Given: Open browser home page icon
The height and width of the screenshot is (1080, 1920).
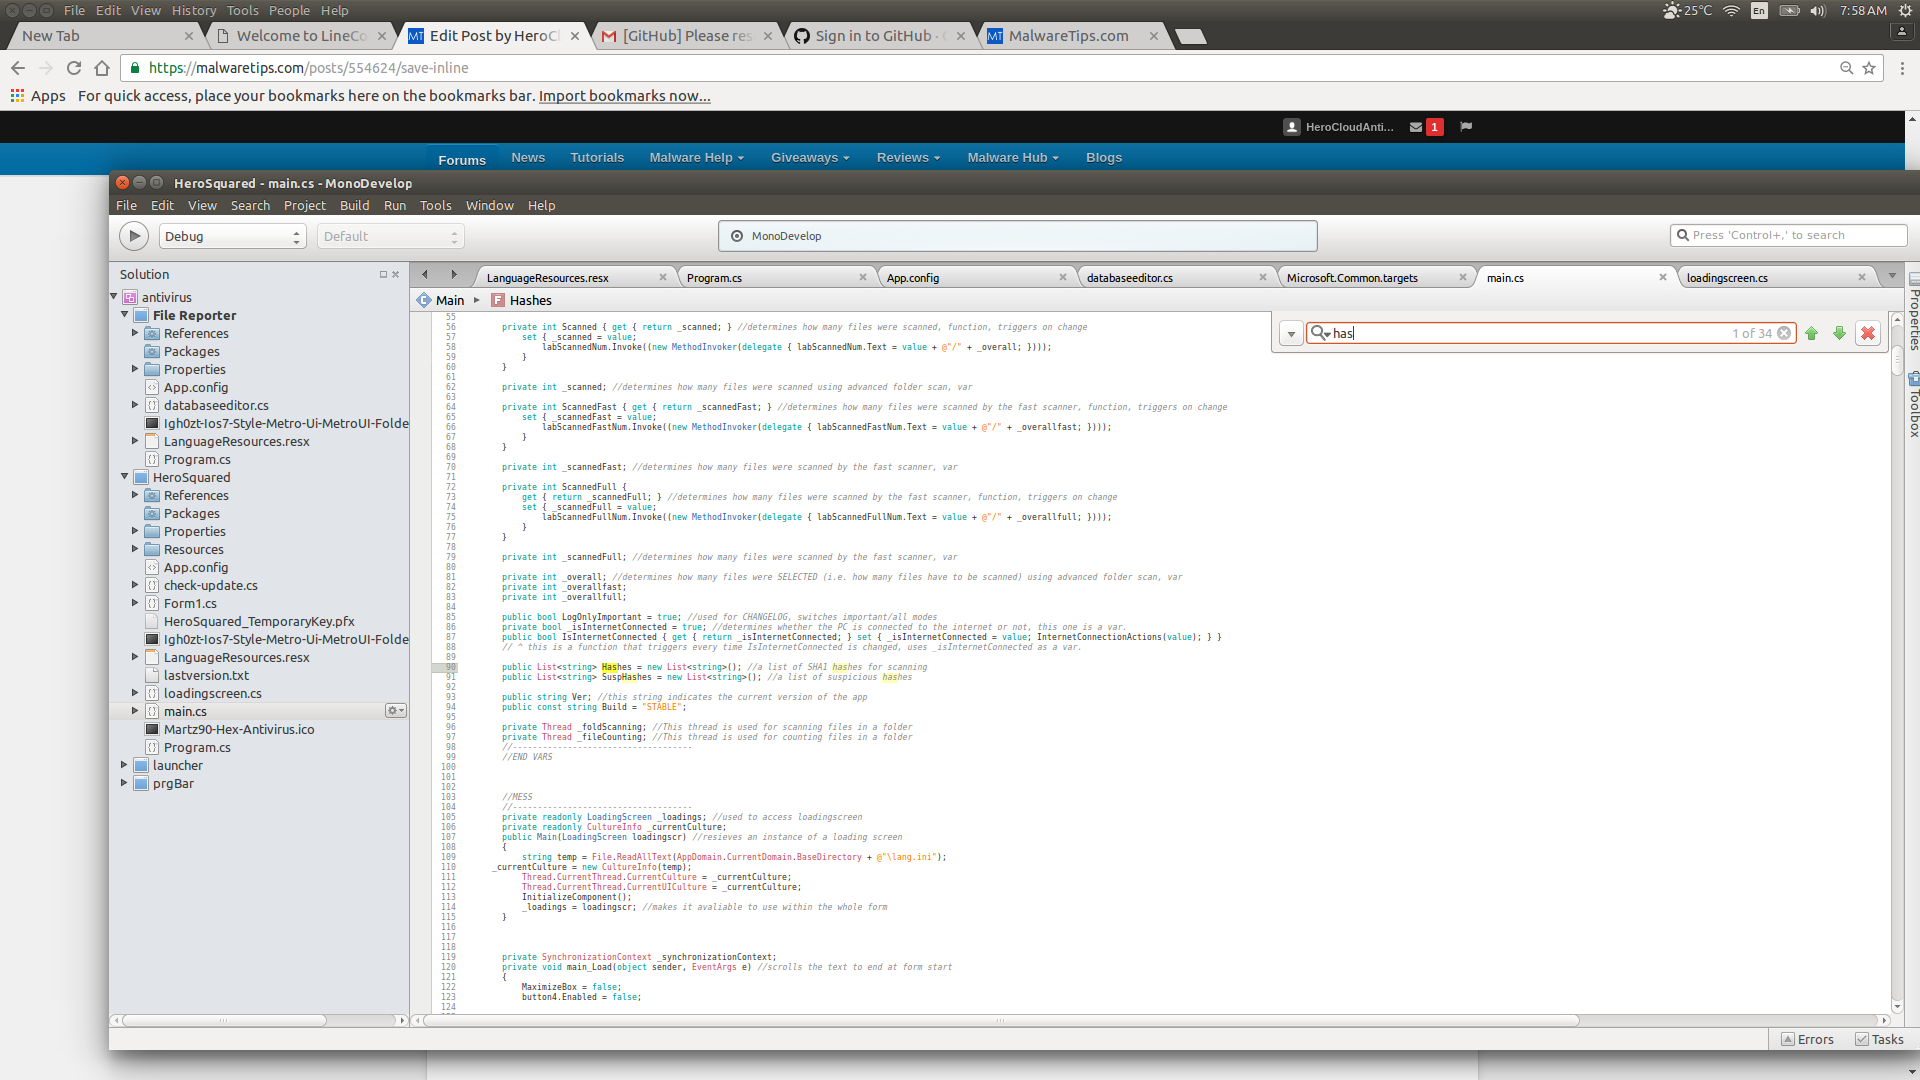Looking at the screenshot, I should point(102,68).
